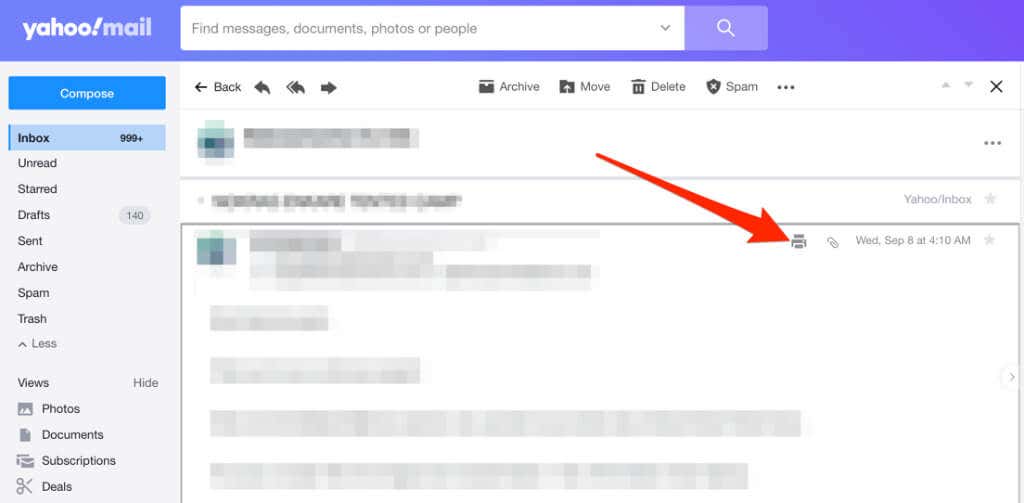Click the printer icon in message header
Image resolution: width=1024 pixels, height=503 pixels.
click(799, 242)
